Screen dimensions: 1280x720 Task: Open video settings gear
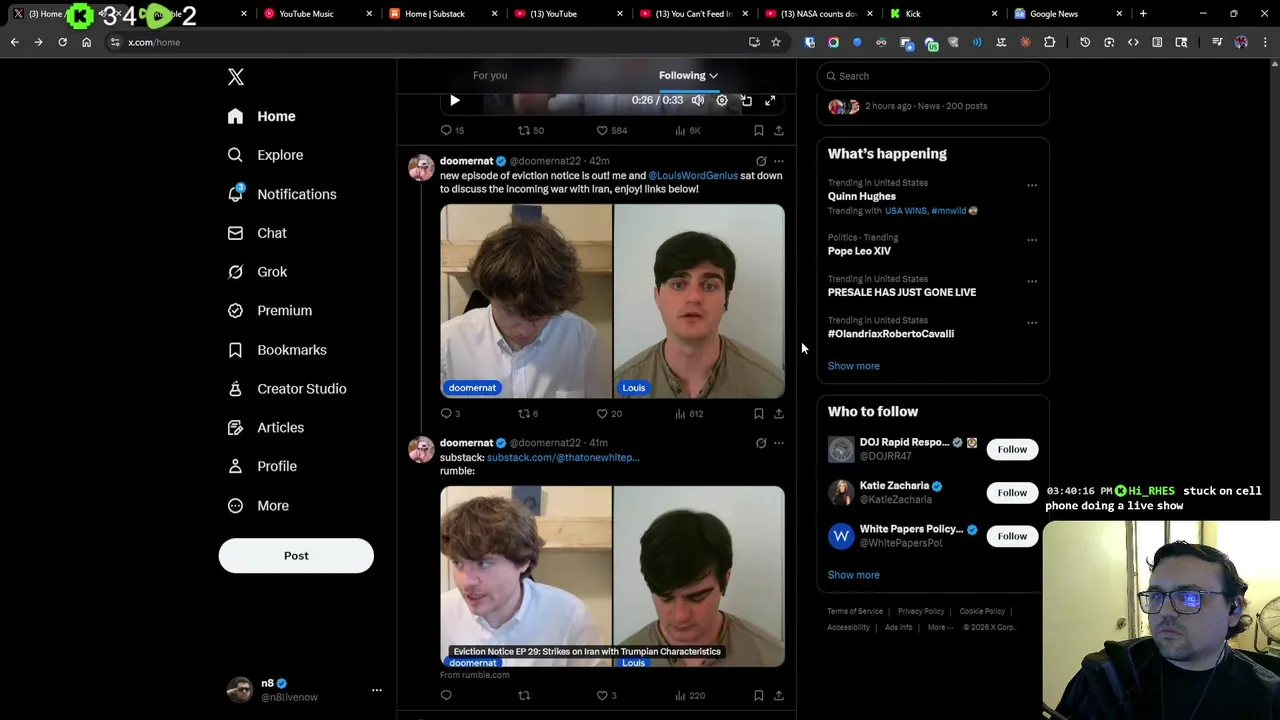(x=722, y=100)
